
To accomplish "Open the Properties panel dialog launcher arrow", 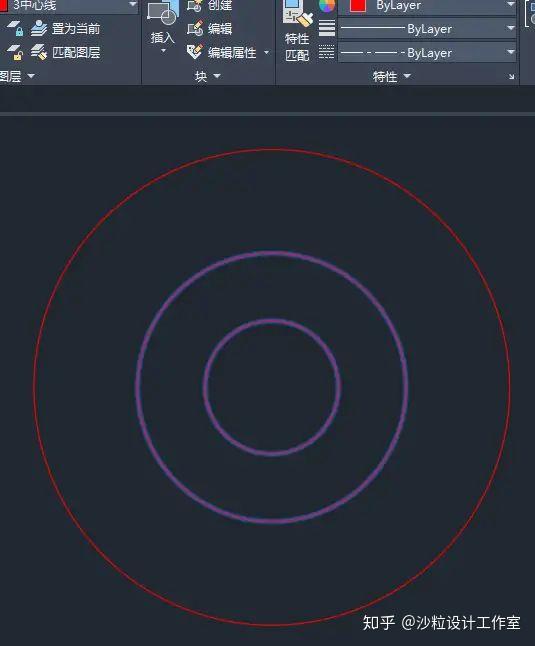I will pyautogui.click(x=512, y=77).
